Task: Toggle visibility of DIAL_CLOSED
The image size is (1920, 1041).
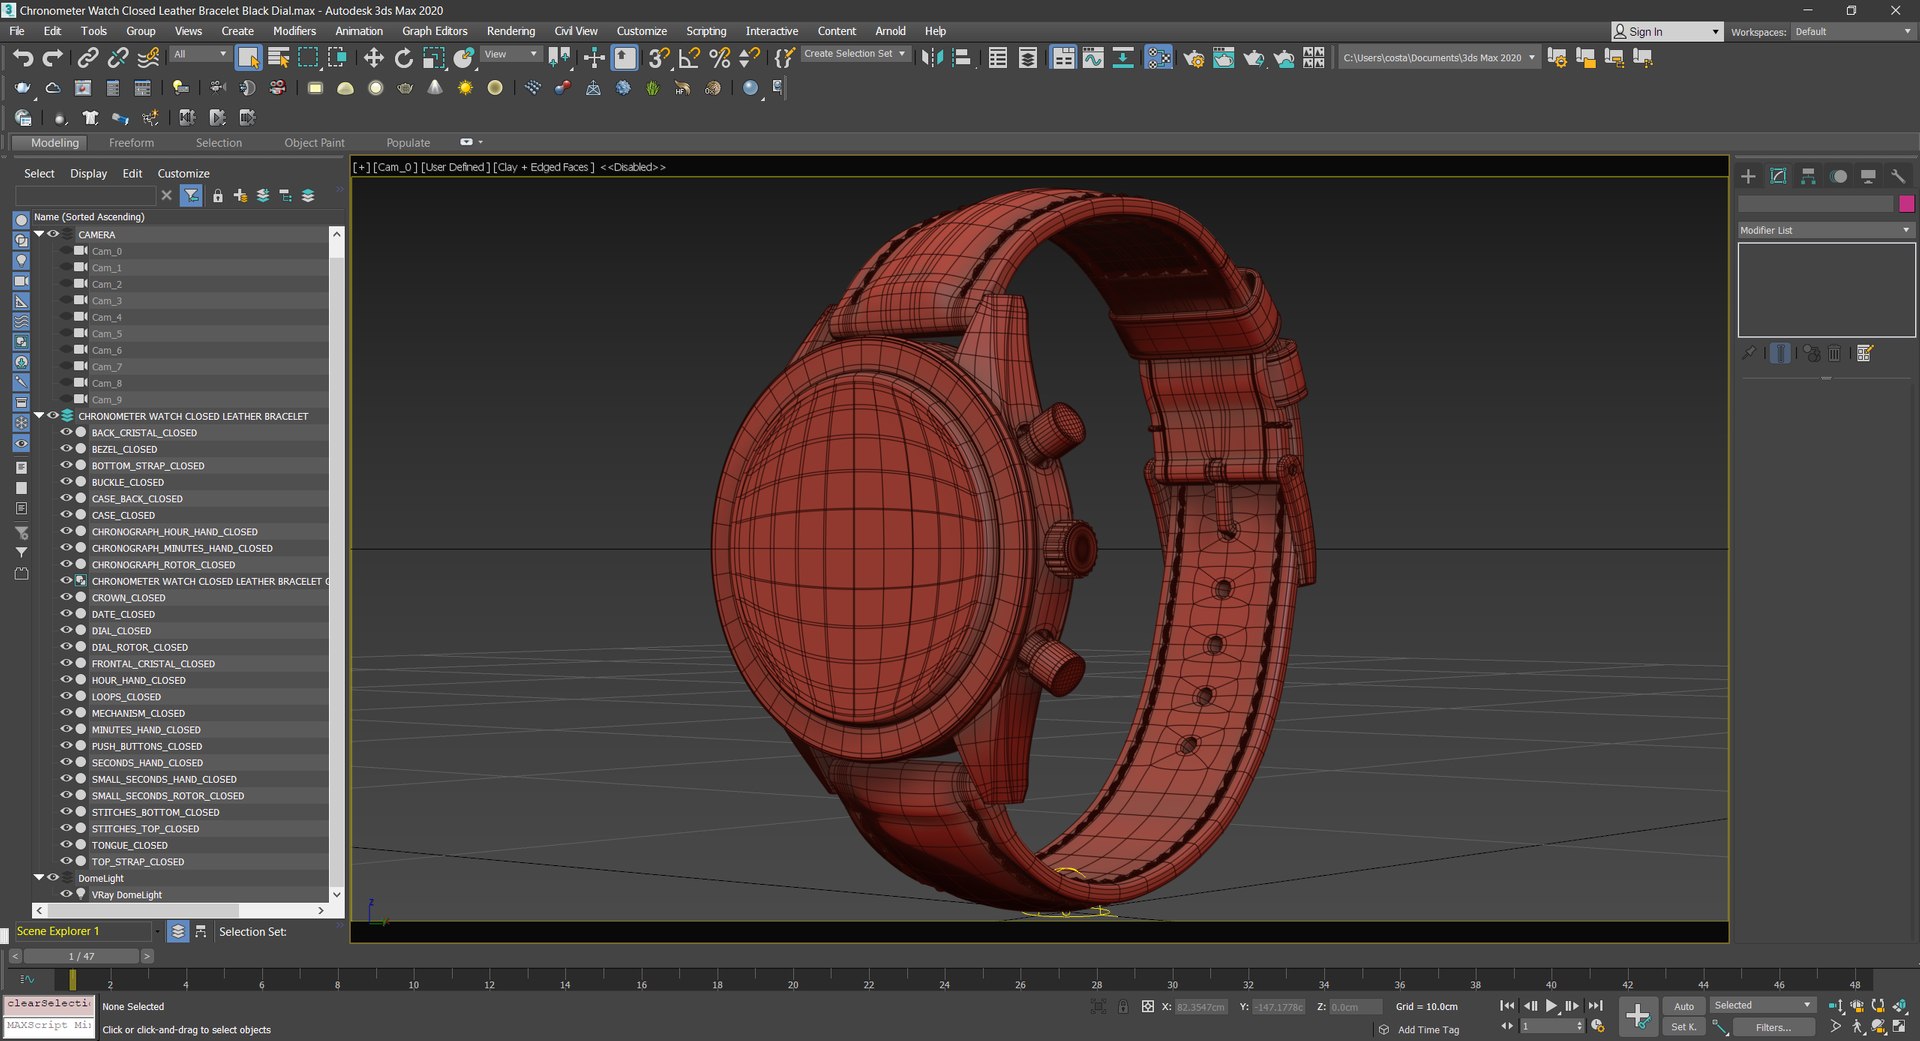Action: tap(66, 630)
